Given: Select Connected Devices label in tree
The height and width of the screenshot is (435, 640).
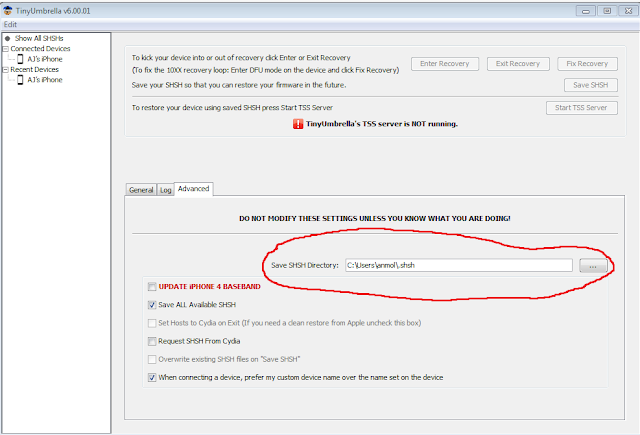Looking at the screenshot, I should pos(40,49).
